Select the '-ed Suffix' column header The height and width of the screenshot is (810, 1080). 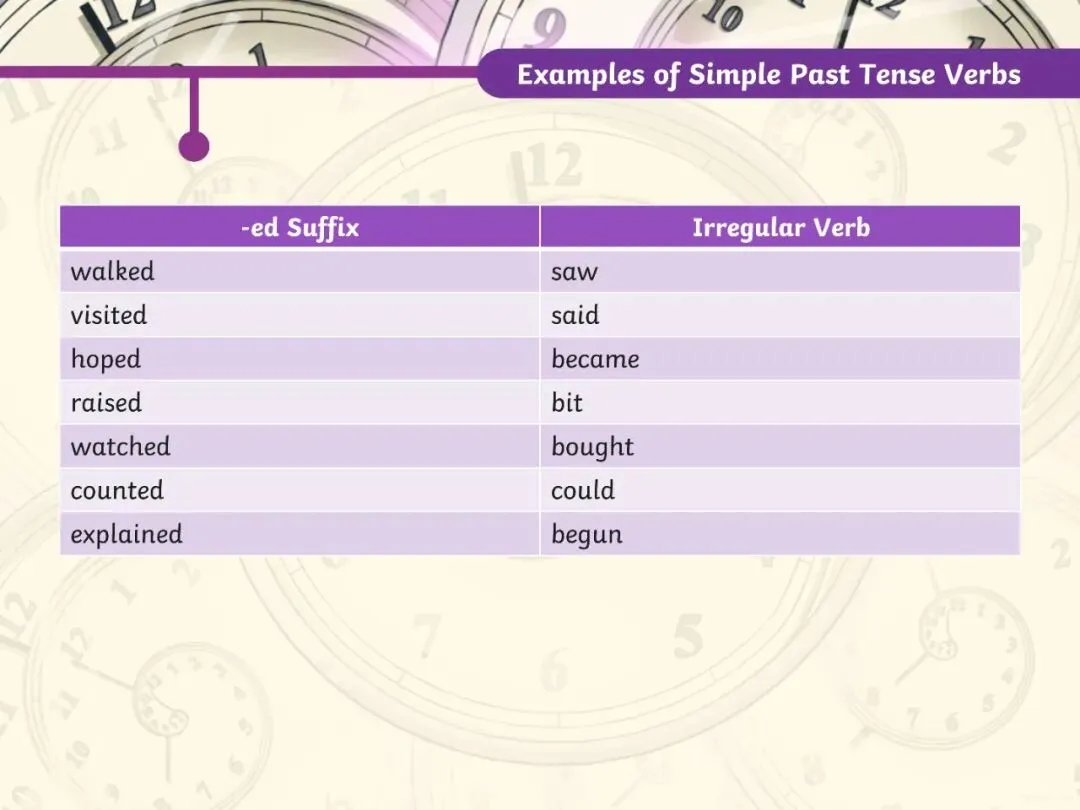(300, 227)
